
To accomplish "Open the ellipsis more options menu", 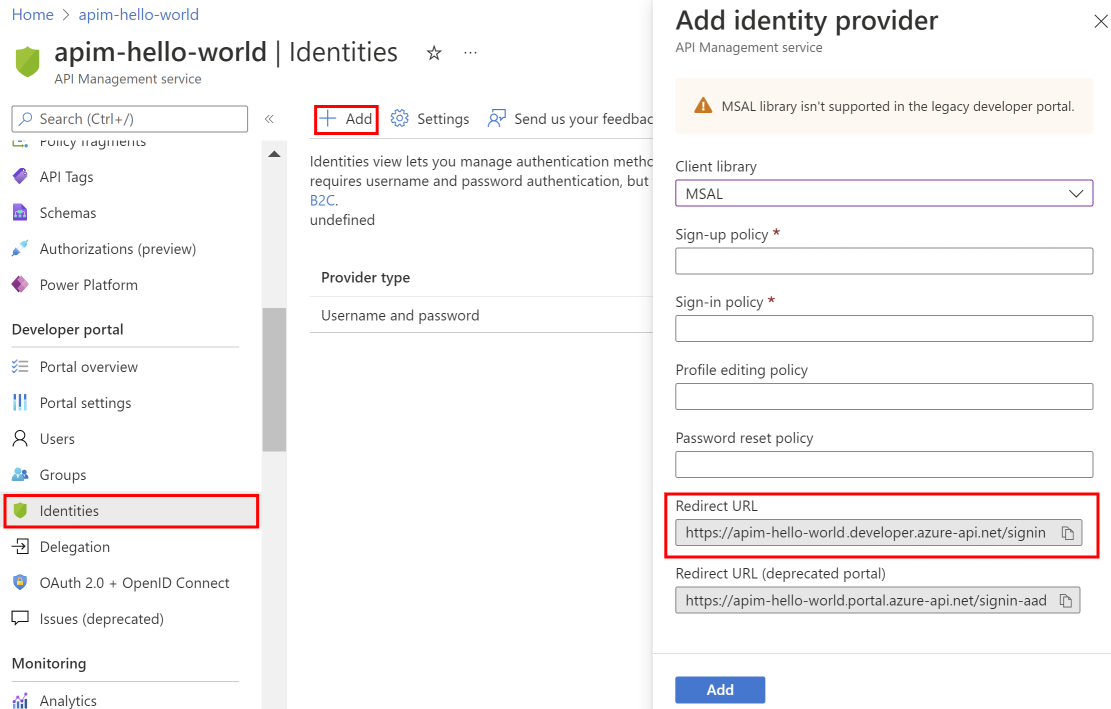I will tap(471, 53).
